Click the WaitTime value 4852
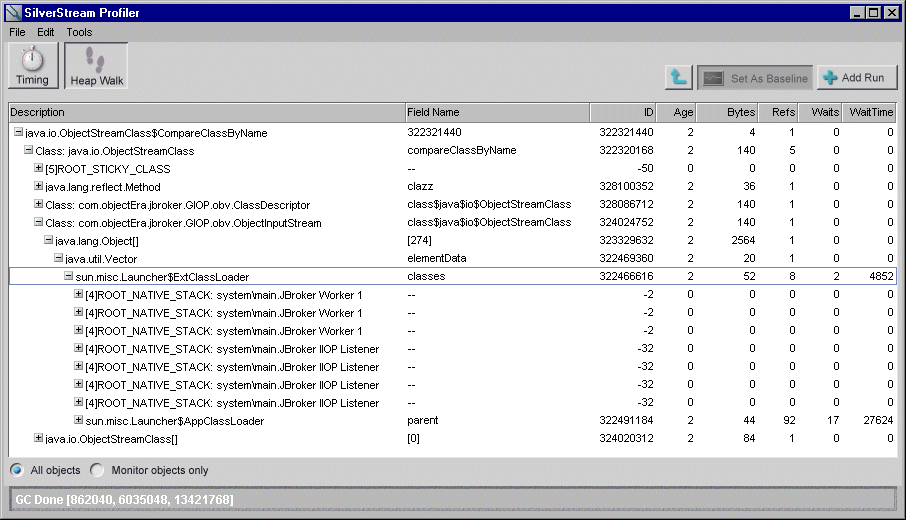906x520 pixels. pyautogui.click(x=881, y=276)
